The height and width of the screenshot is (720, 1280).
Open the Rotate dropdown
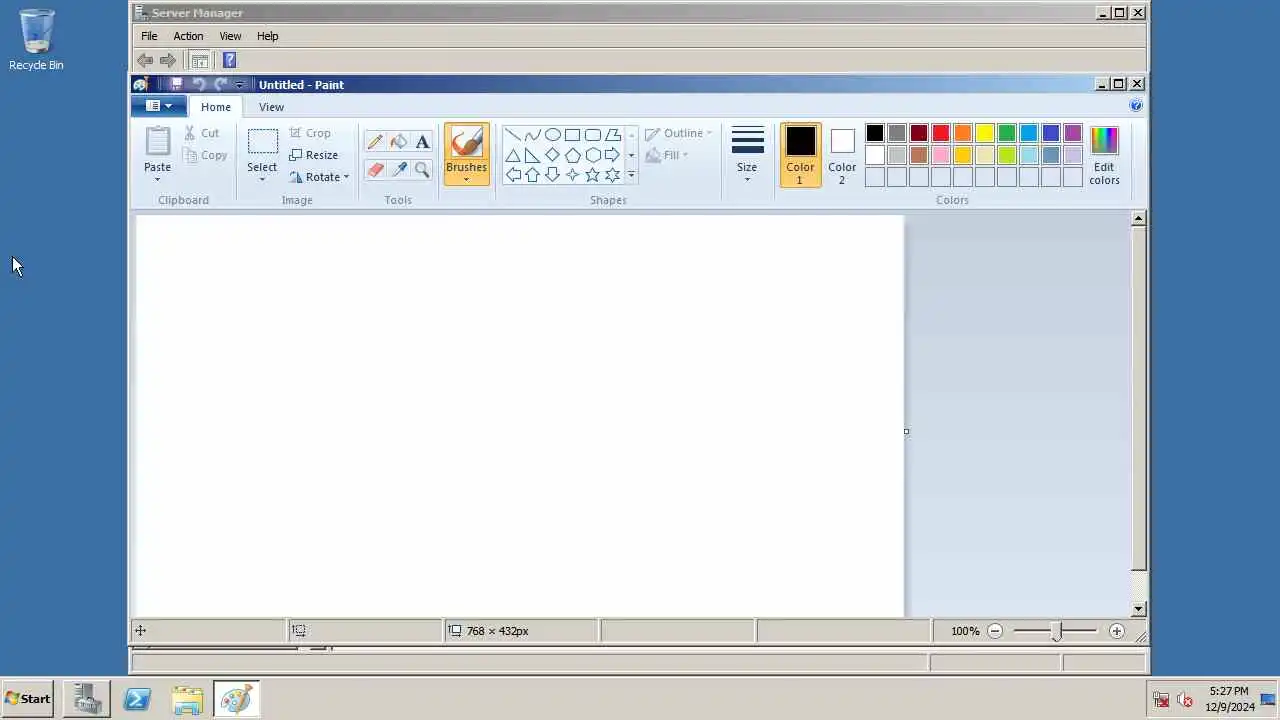[319, 177]
